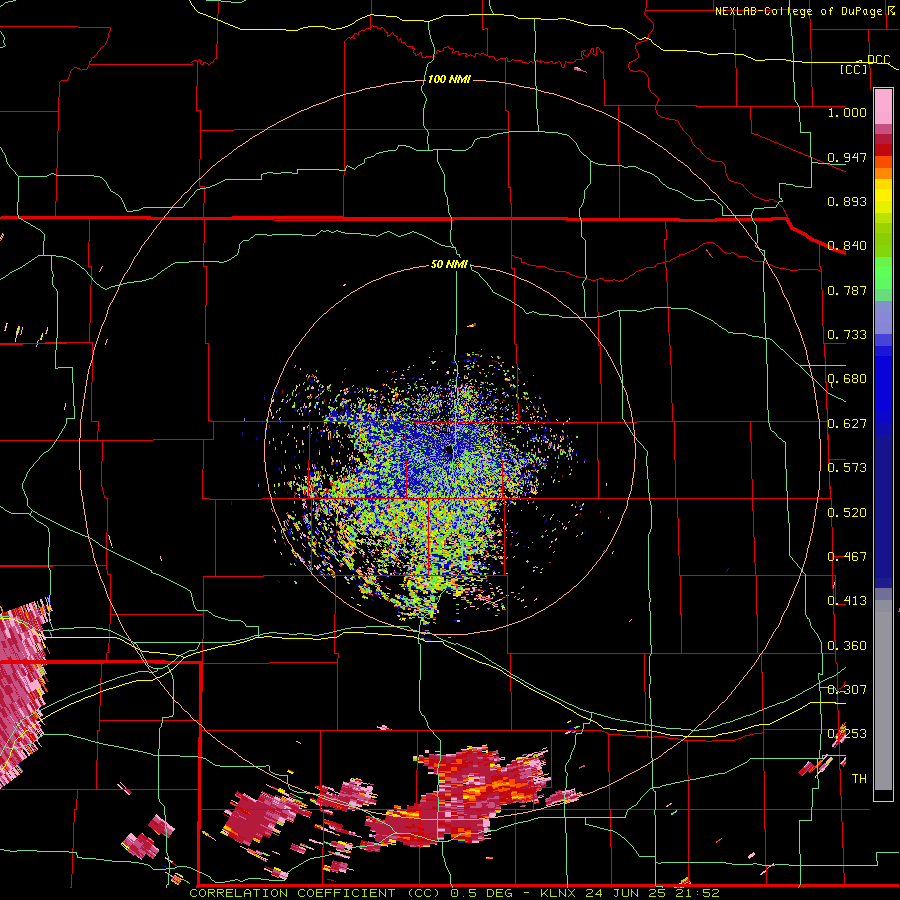This screenshot has height=900, width=900.
Task: Click the 50 NMI range ring label
Action: pyautogui.click(x=449, y=264)
